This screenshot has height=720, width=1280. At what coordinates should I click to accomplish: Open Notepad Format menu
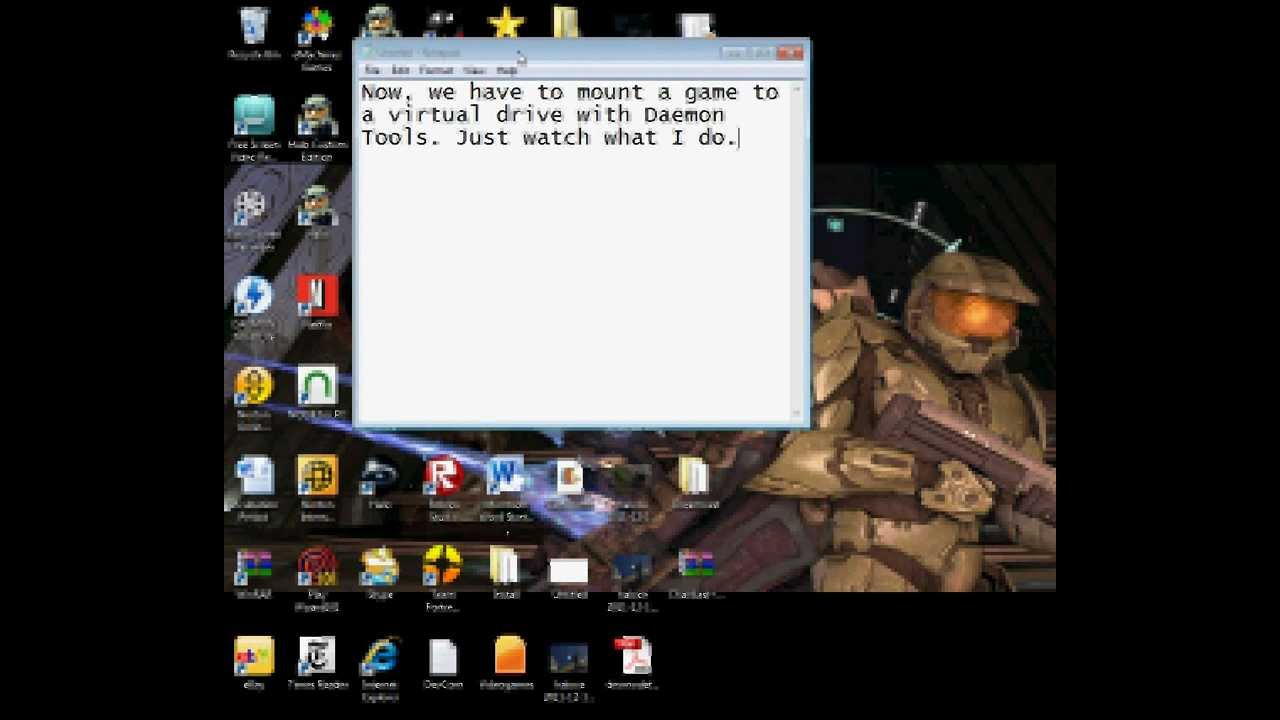[x=436, y=70]
